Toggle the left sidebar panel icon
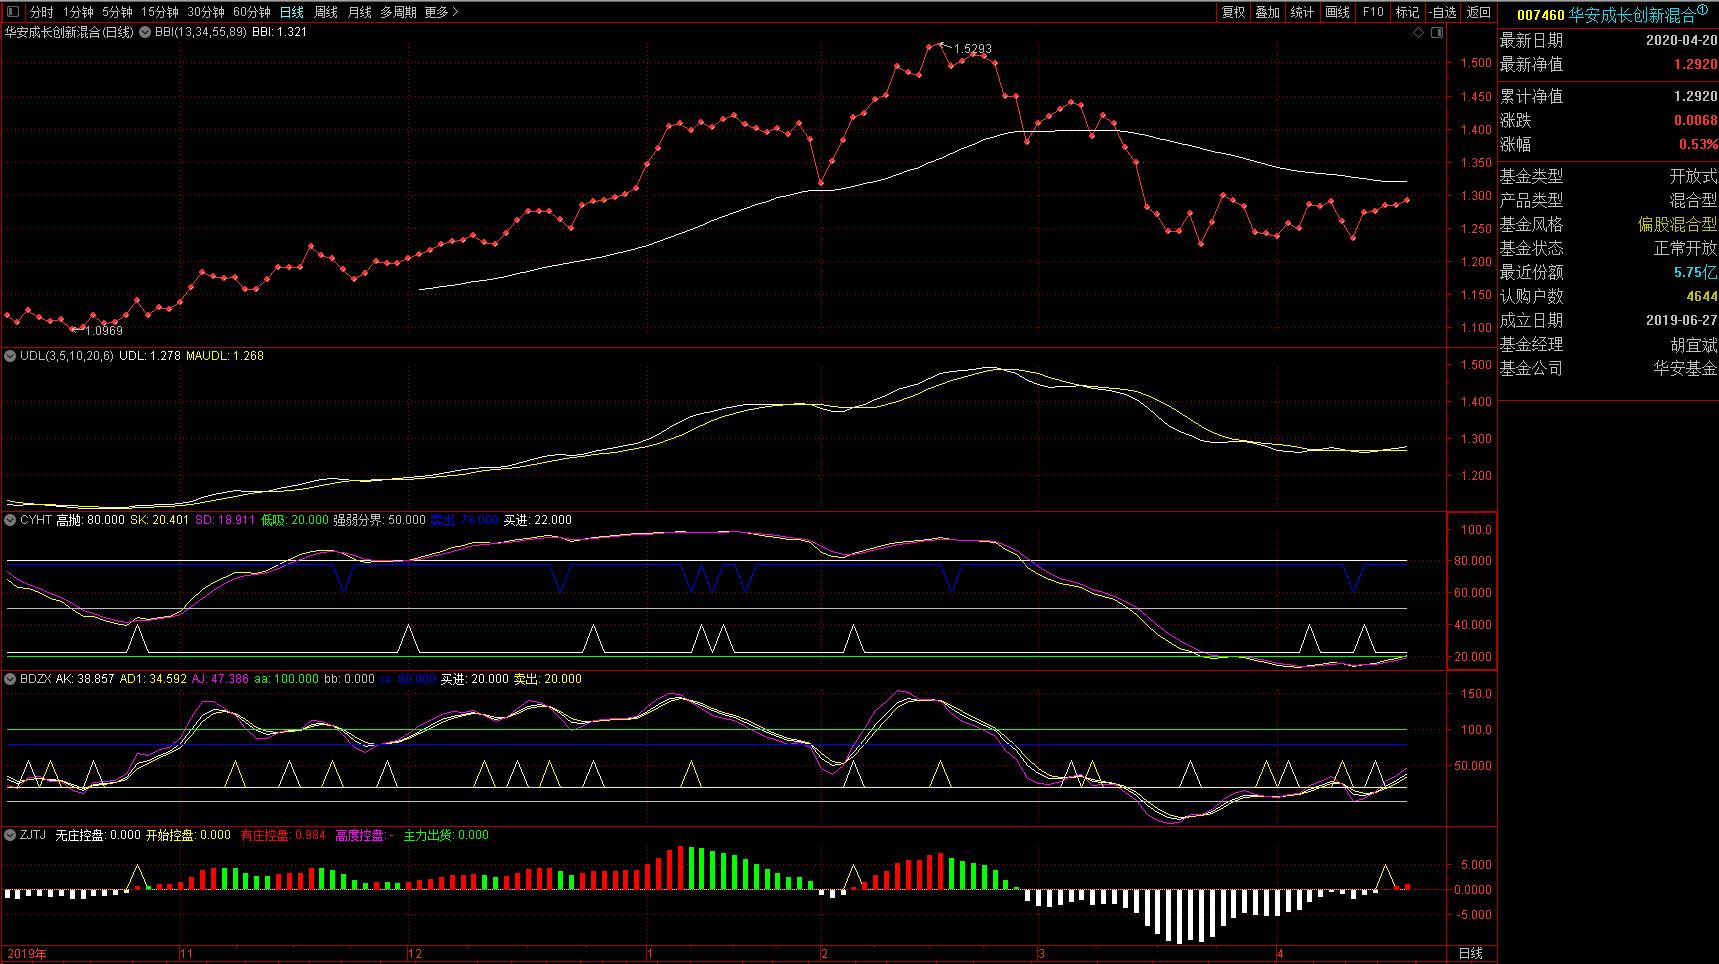The image size is (1719, 964). tap(13, 12)
